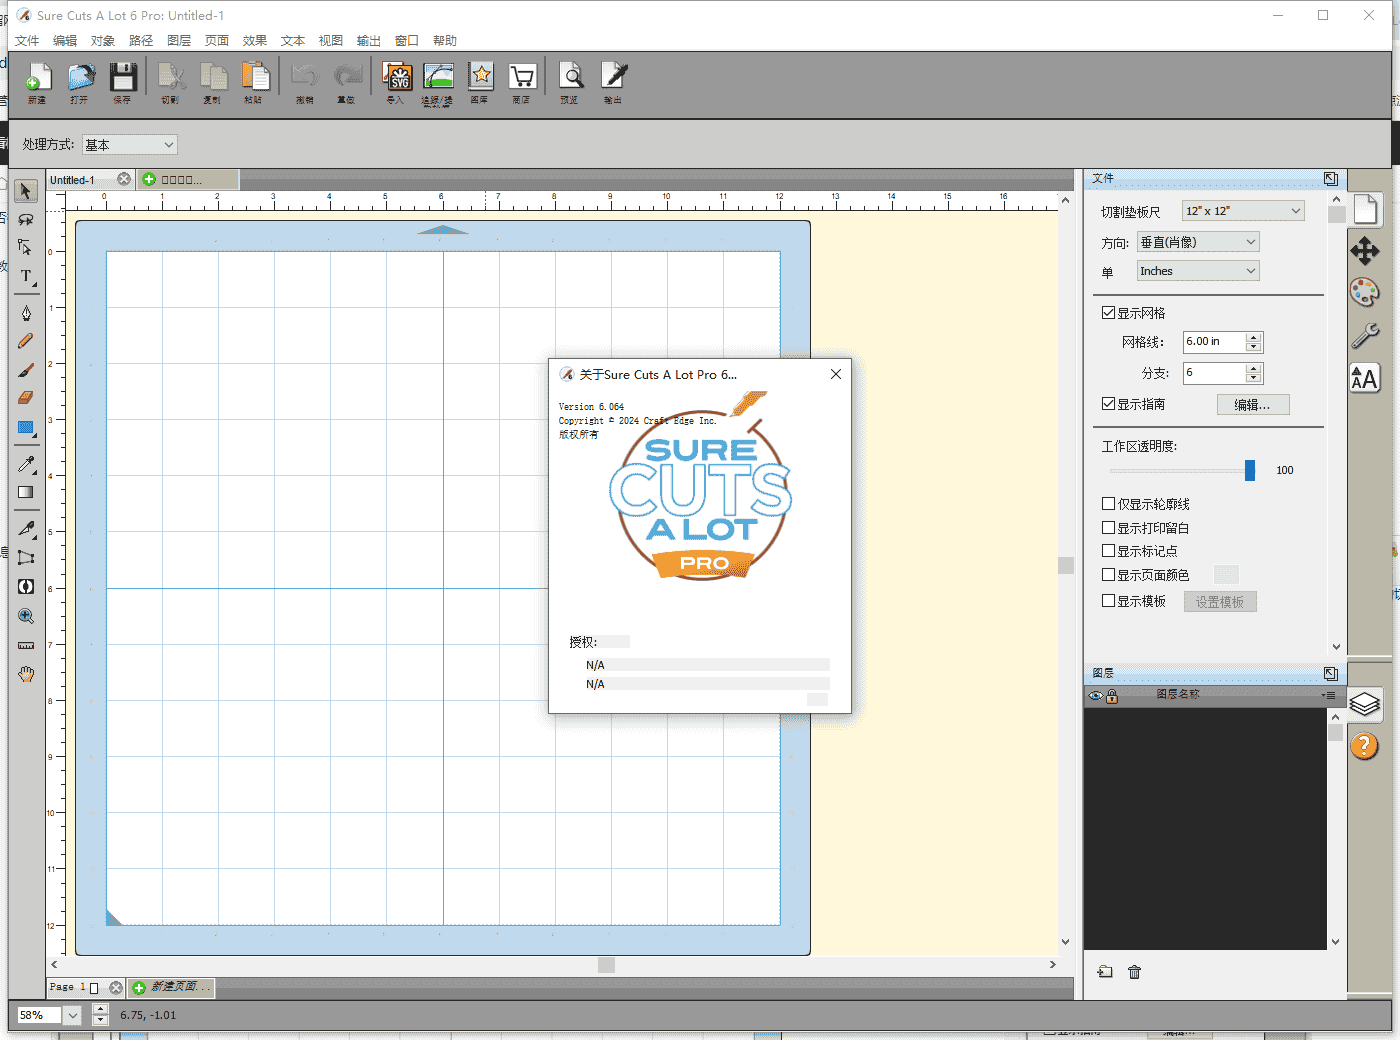
Task: Click the 新建页面 new page button
Action: [172, 987]
